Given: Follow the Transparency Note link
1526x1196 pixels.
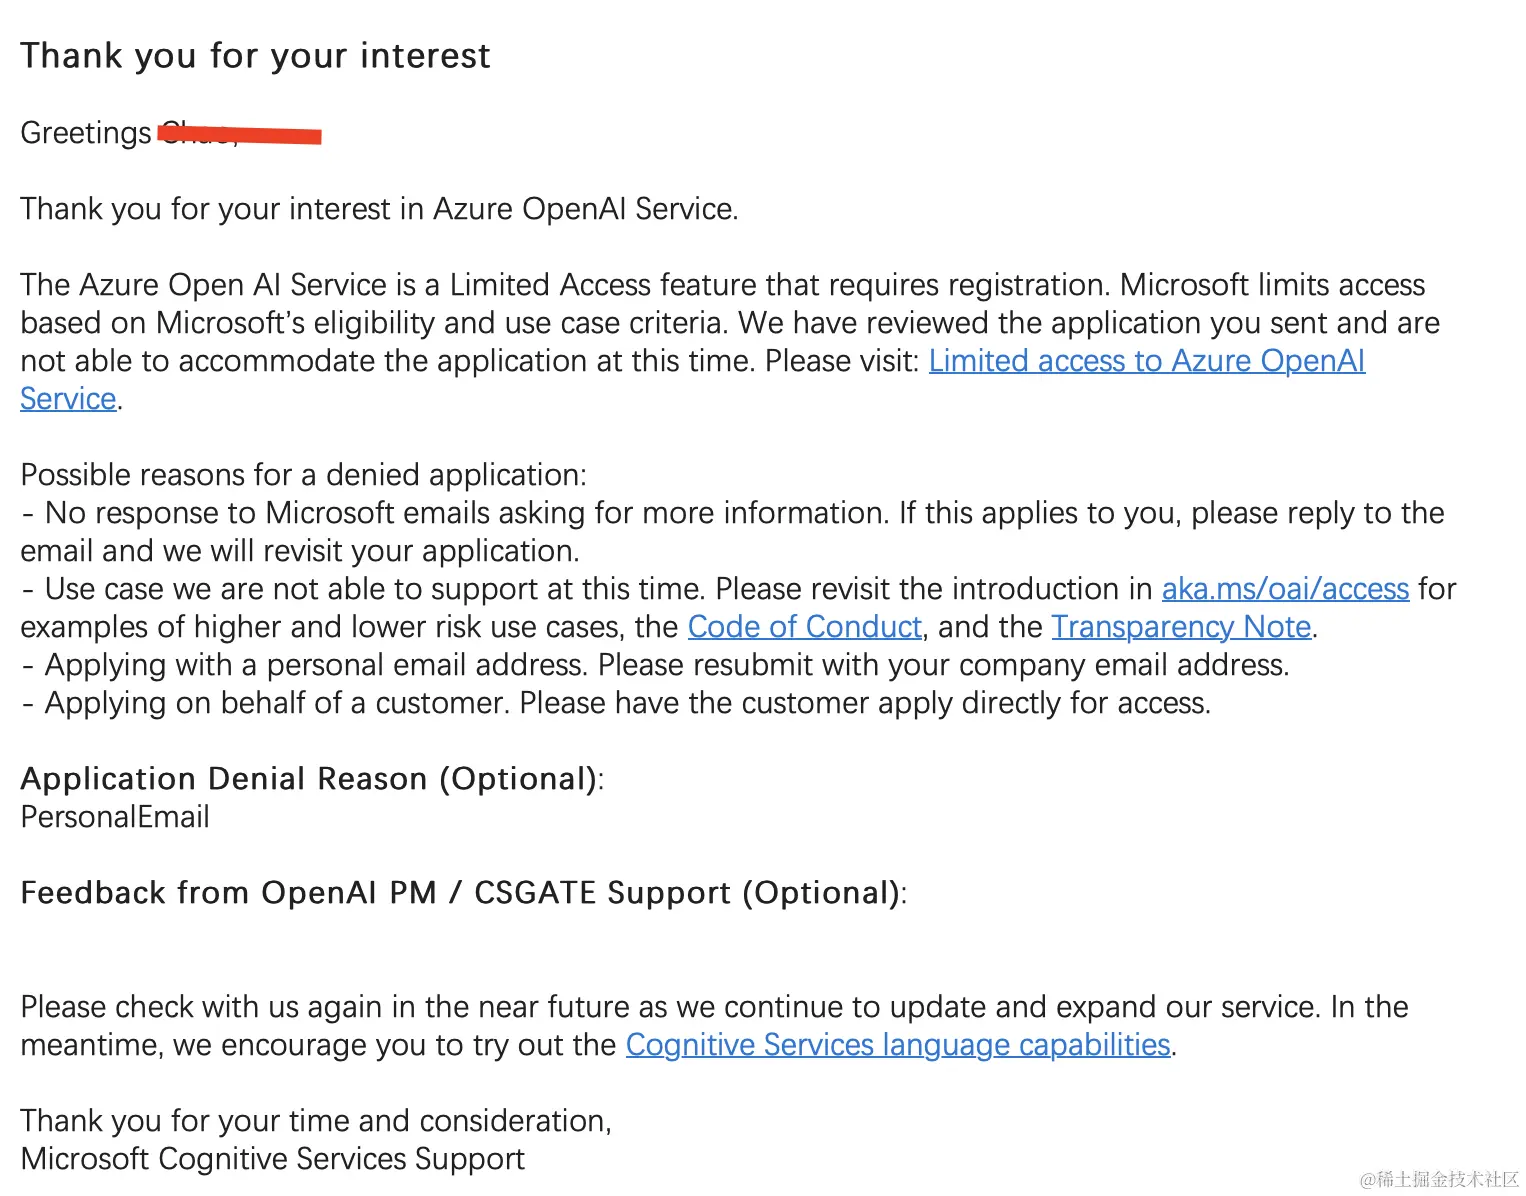Looking at the screenshot, I should 1181,627.
